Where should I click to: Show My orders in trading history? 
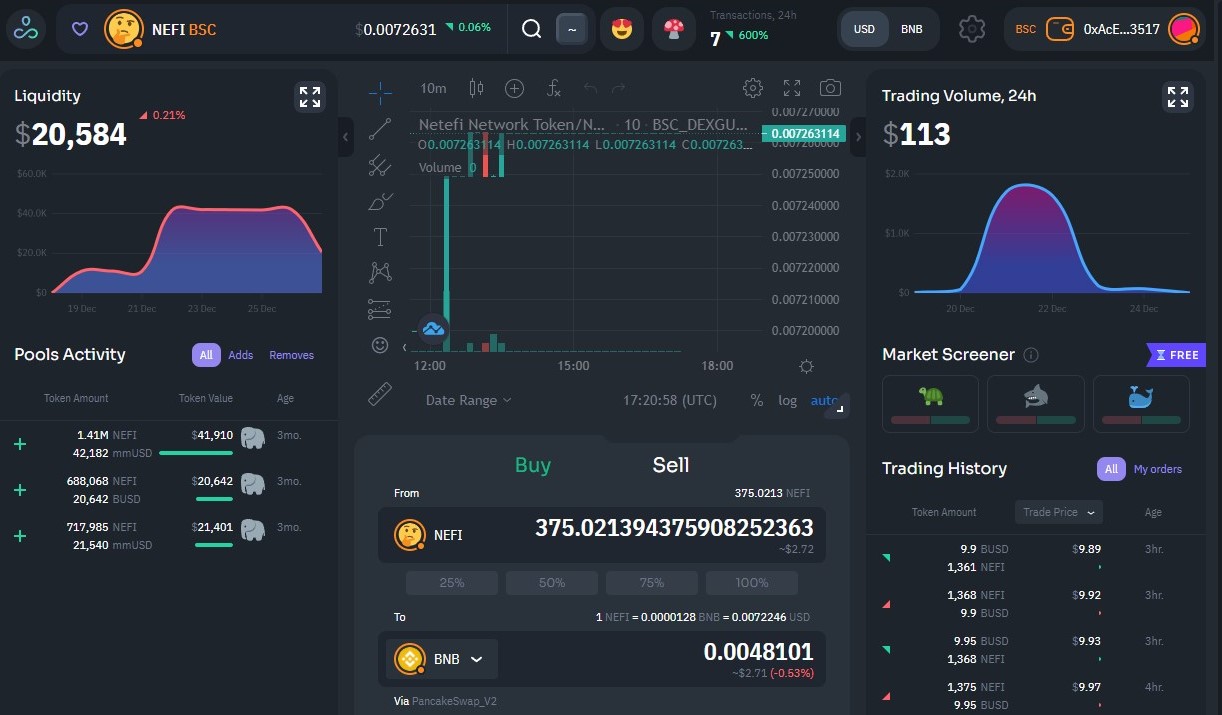[1158, 469]
